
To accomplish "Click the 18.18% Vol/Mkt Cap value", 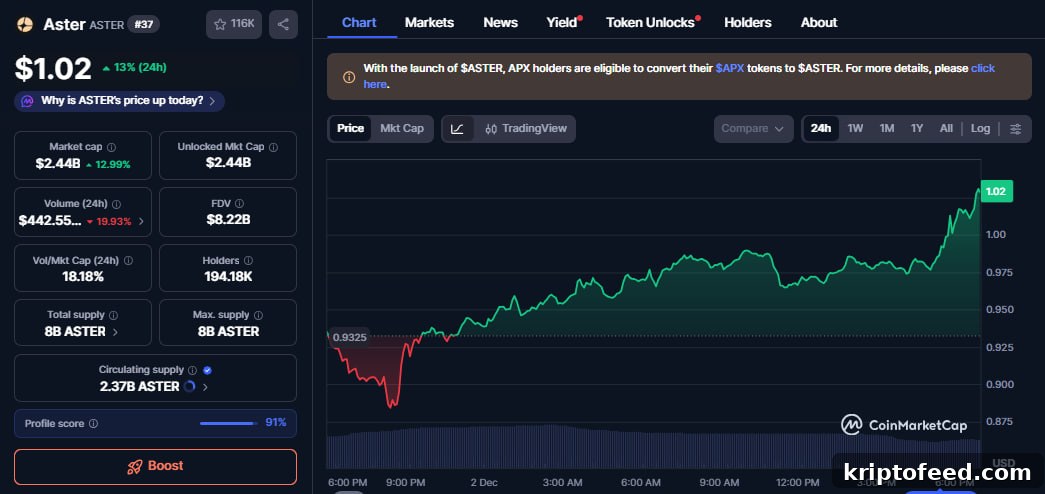I will pos(83,276).
